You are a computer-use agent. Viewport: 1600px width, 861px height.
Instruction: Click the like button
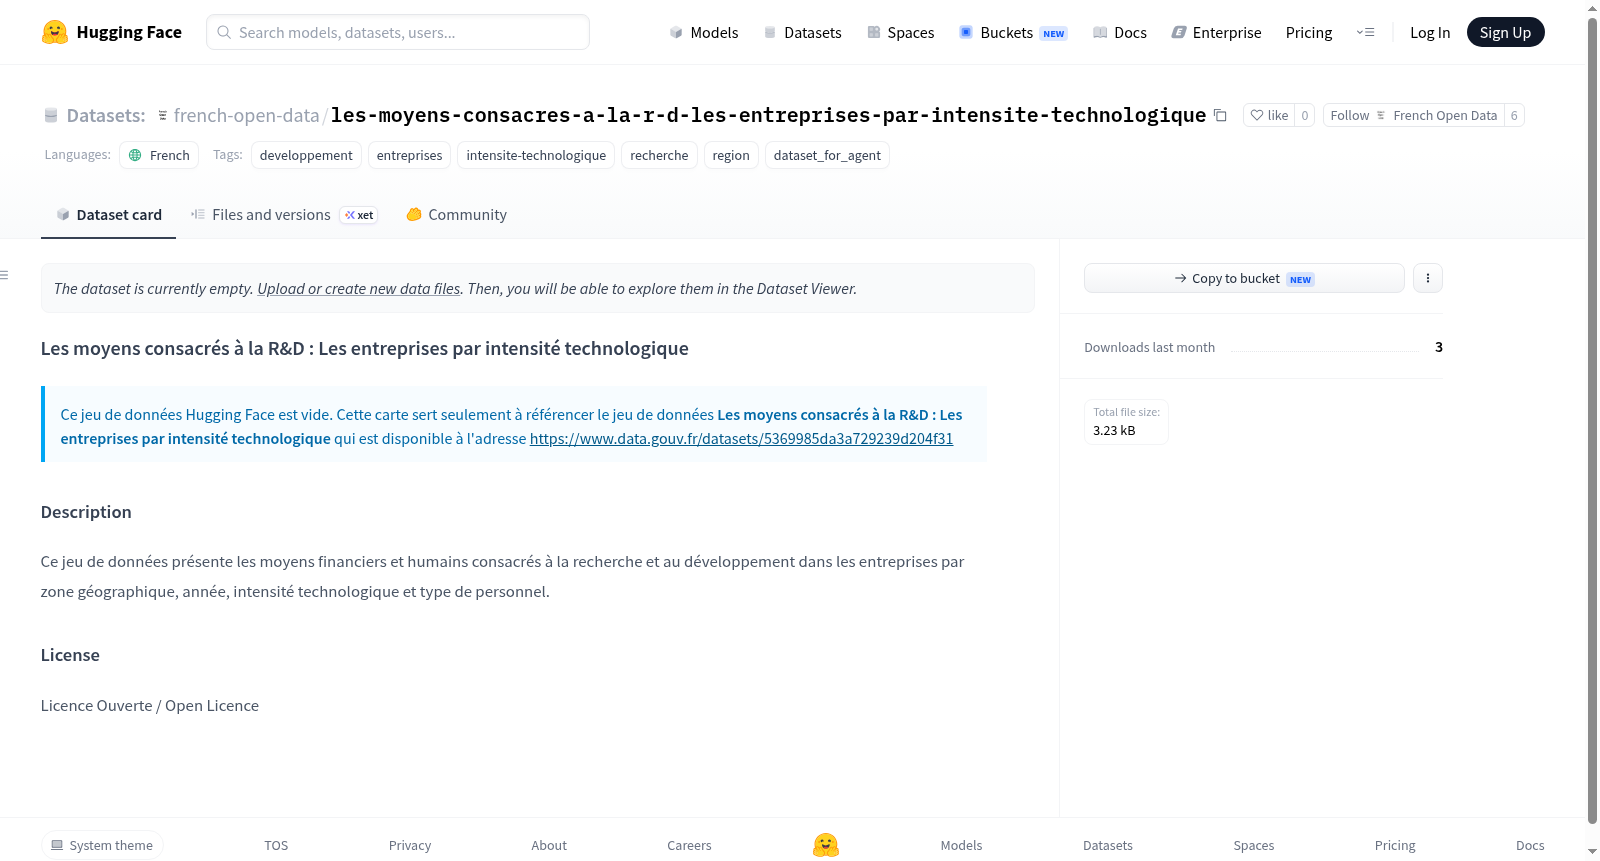[x=1269, y=115]
